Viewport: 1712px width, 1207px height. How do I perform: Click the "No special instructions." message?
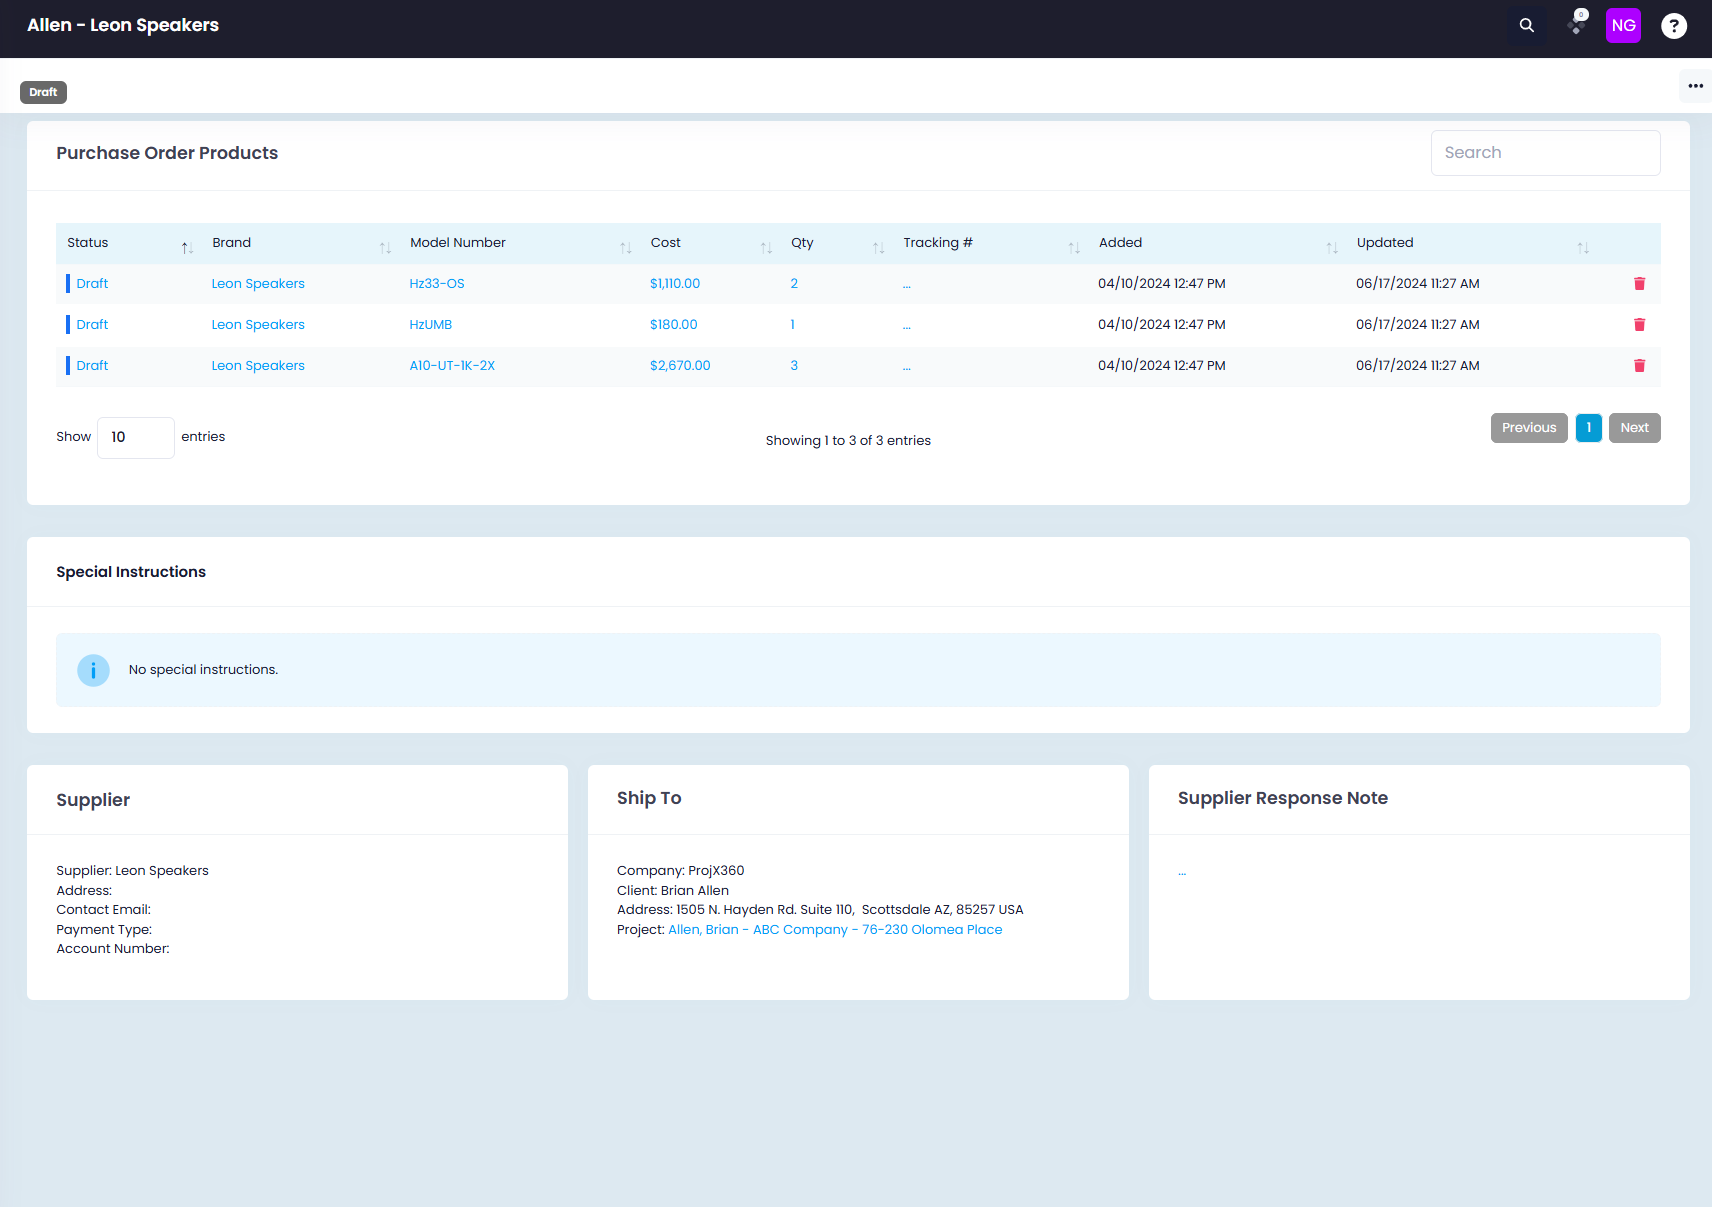tap(203, 670)
